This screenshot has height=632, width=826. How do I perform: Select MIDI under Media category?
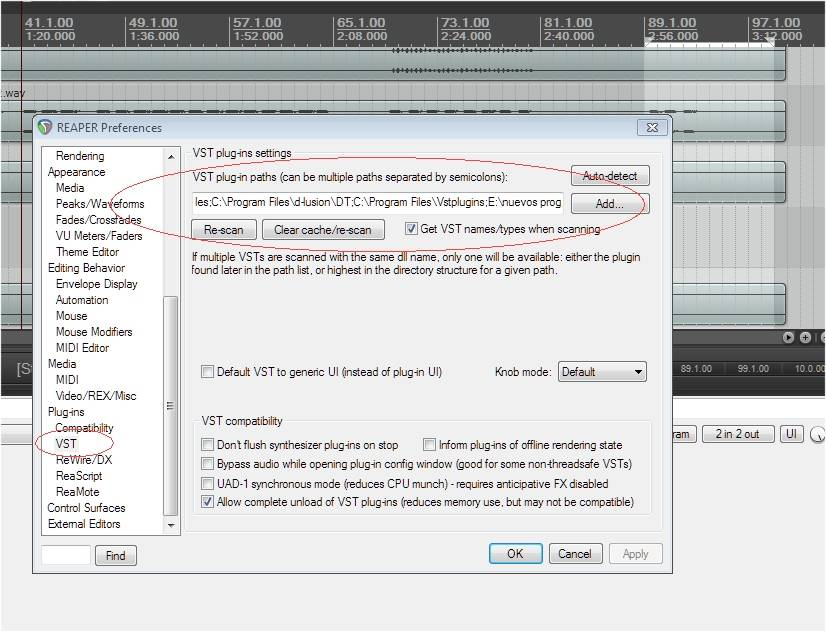pos(67,380)
